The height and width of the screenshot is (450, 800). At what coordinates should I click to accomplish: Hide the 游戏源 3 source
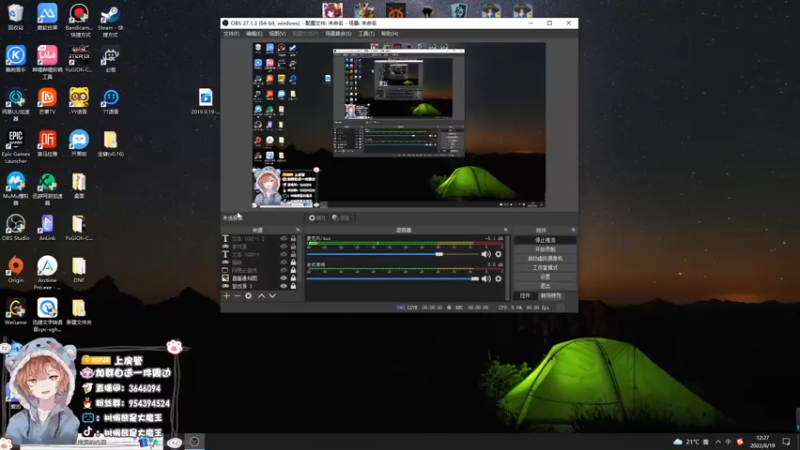pyautogui.click(x=284, y=286)
